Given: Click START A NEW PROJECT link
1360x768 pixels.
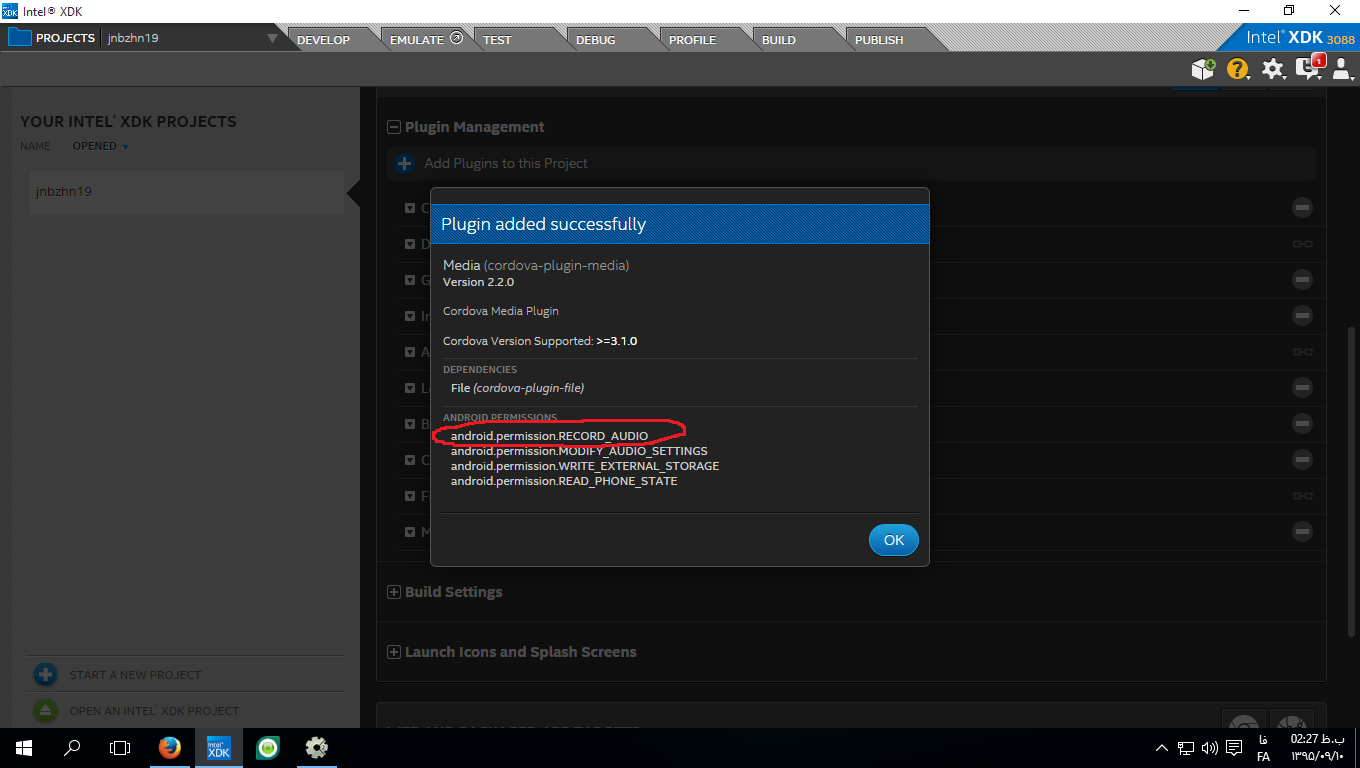Looking at the screenshot, I should [x=135, y=675].
